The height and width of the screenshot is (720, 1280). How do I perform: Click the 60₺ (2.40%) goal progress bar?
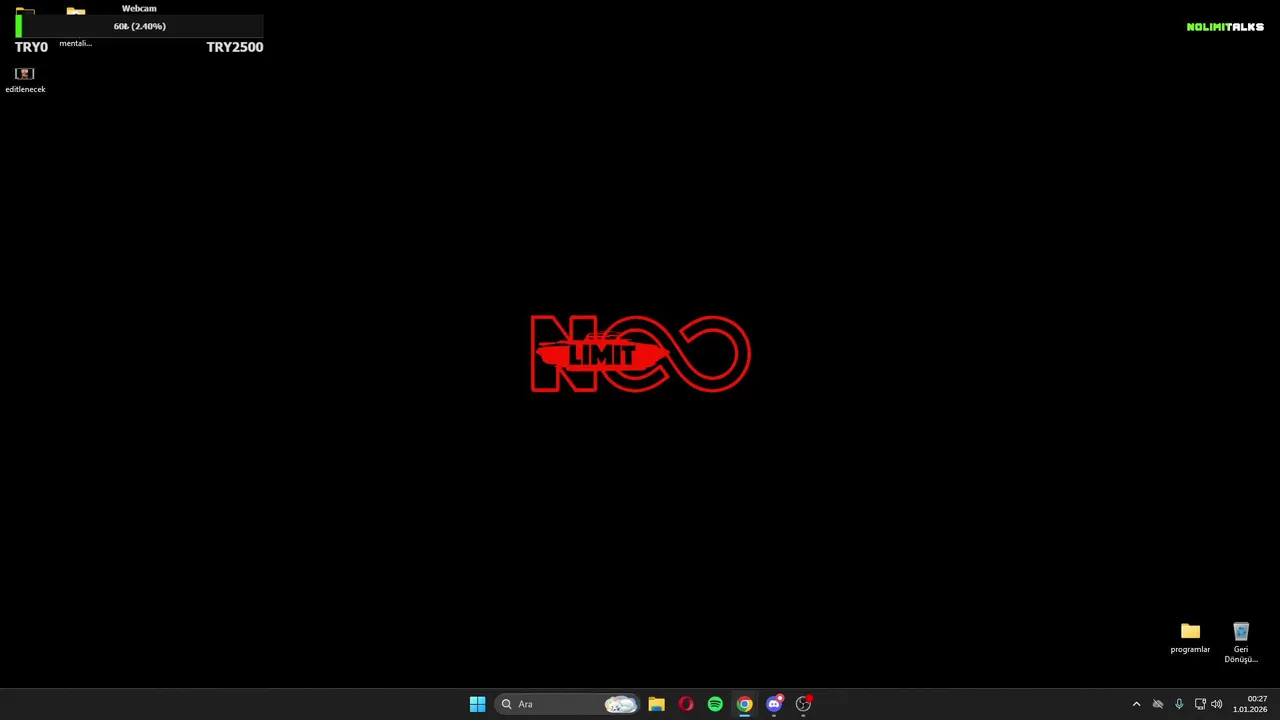tap(139, 26)
